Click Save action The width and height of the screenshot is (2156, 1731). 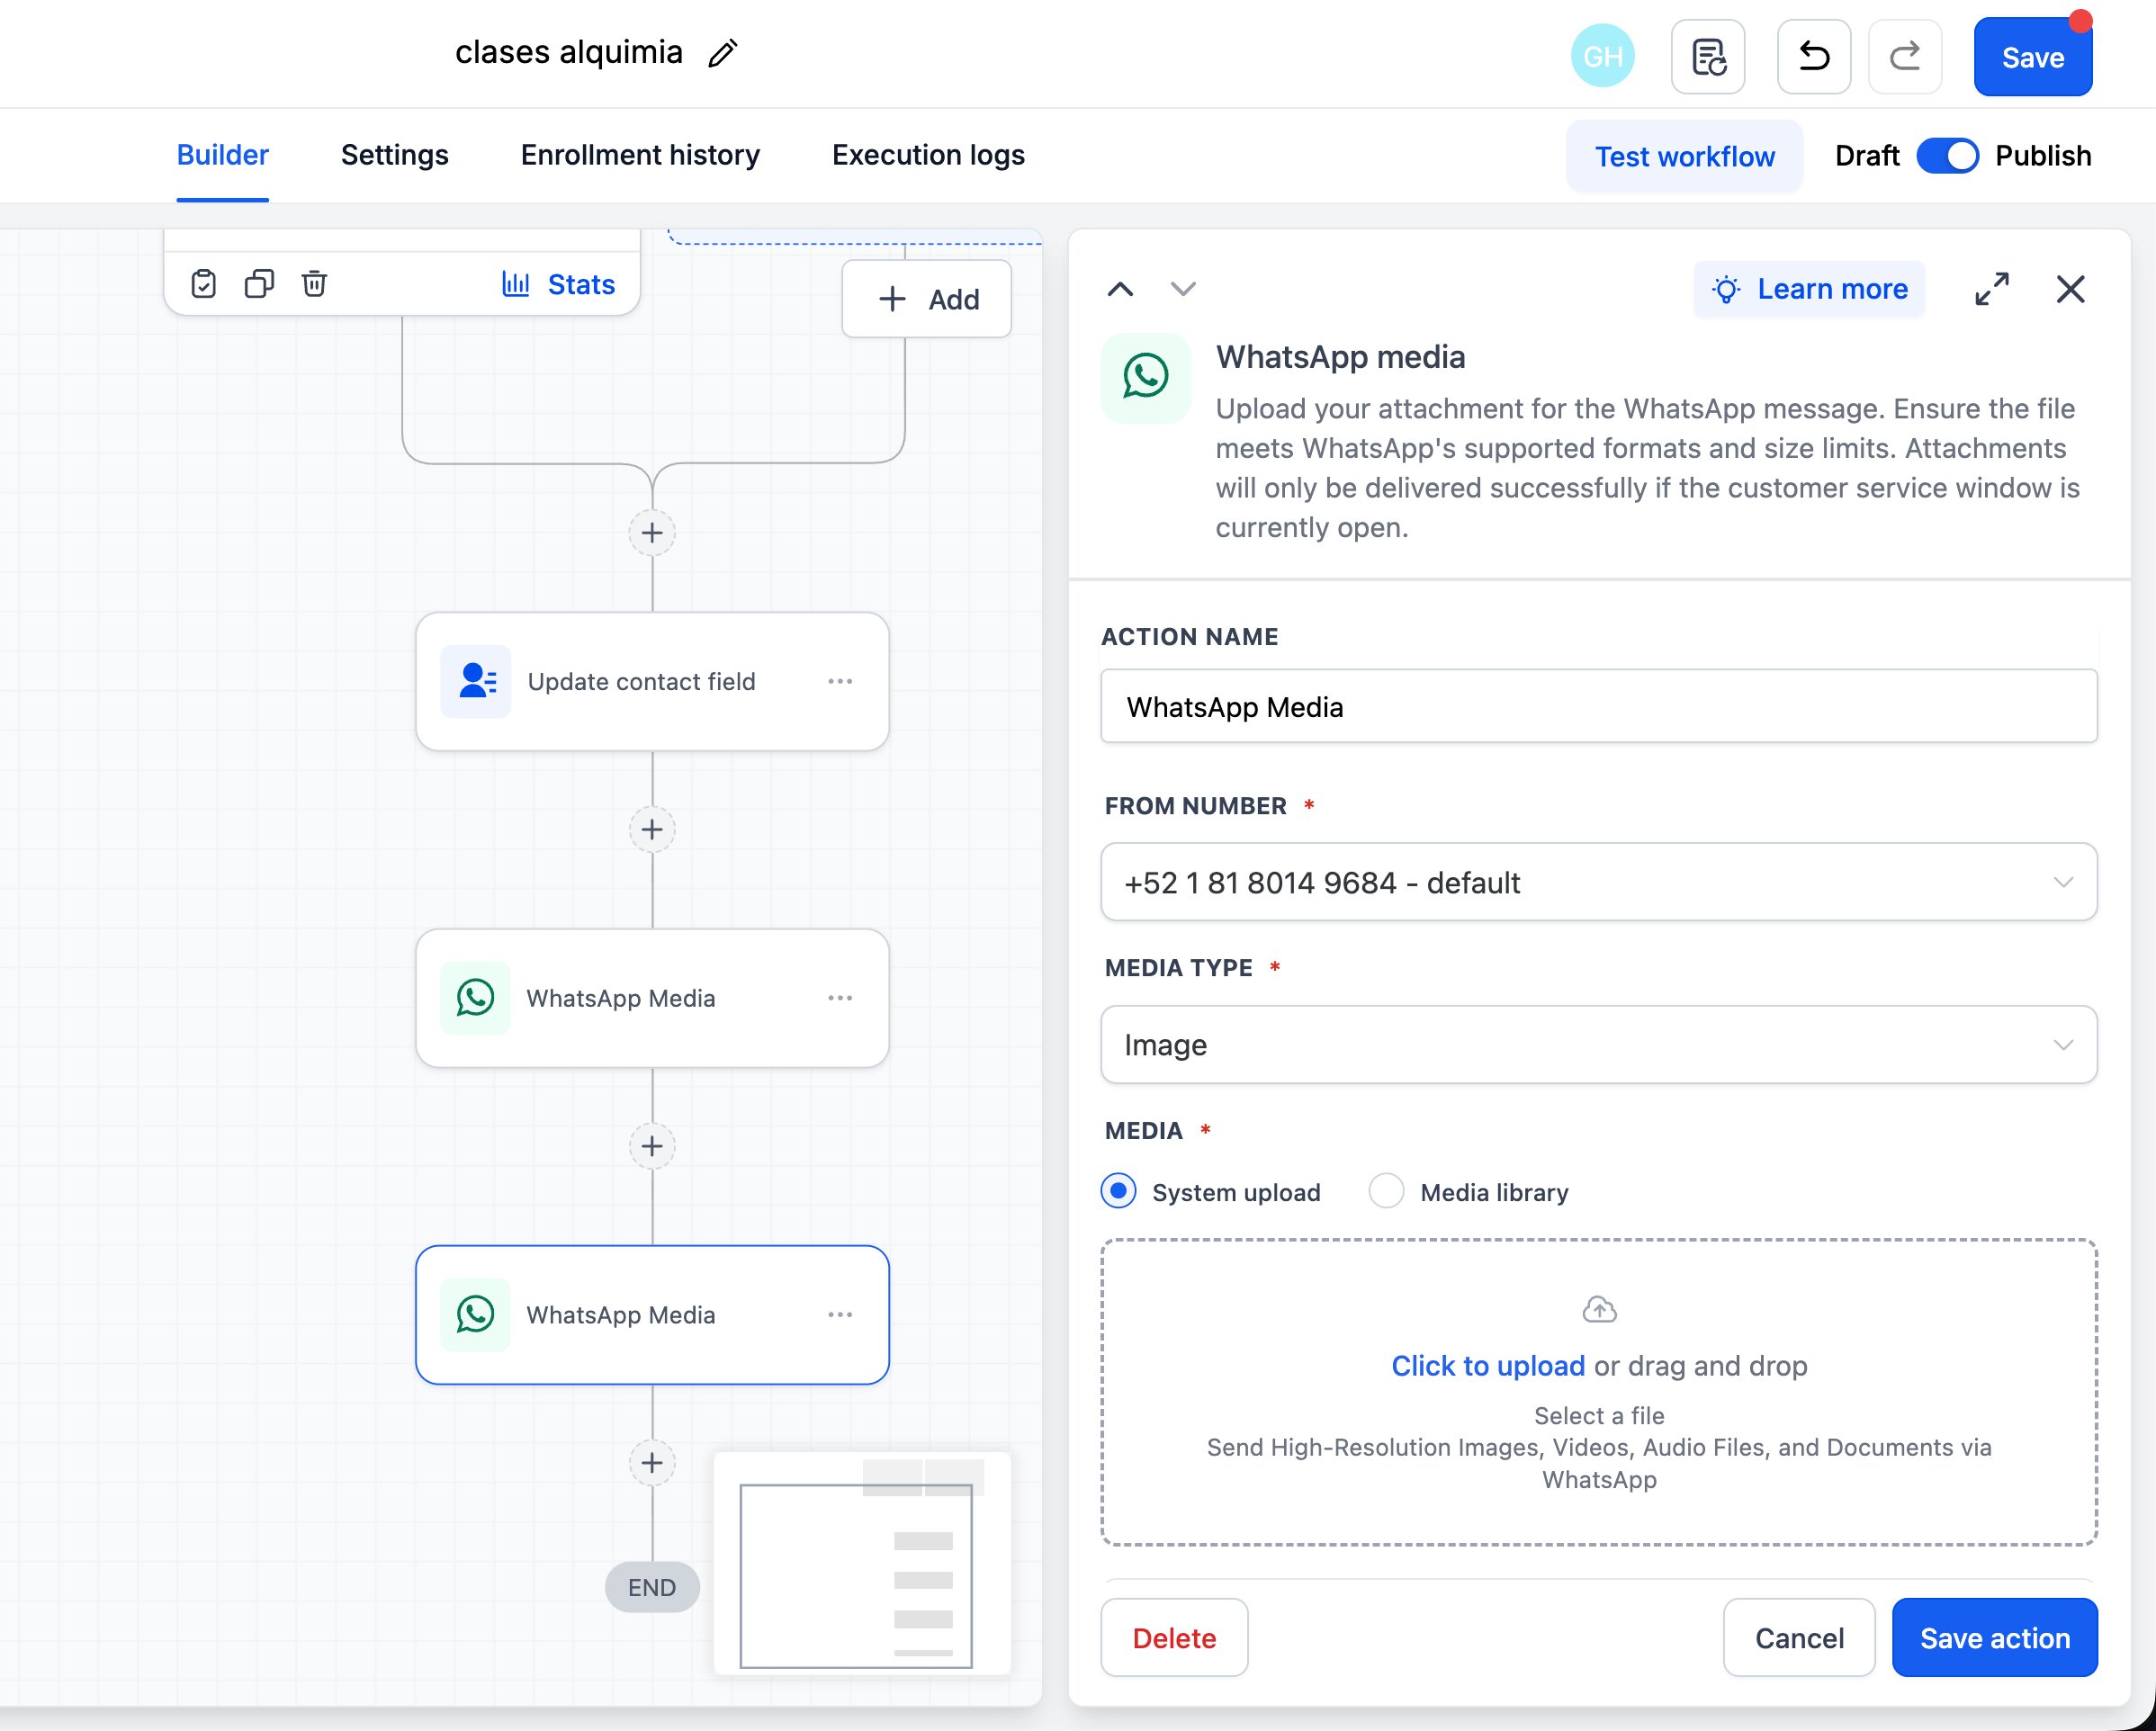pyautogui.click(x=1994, y=1637)
